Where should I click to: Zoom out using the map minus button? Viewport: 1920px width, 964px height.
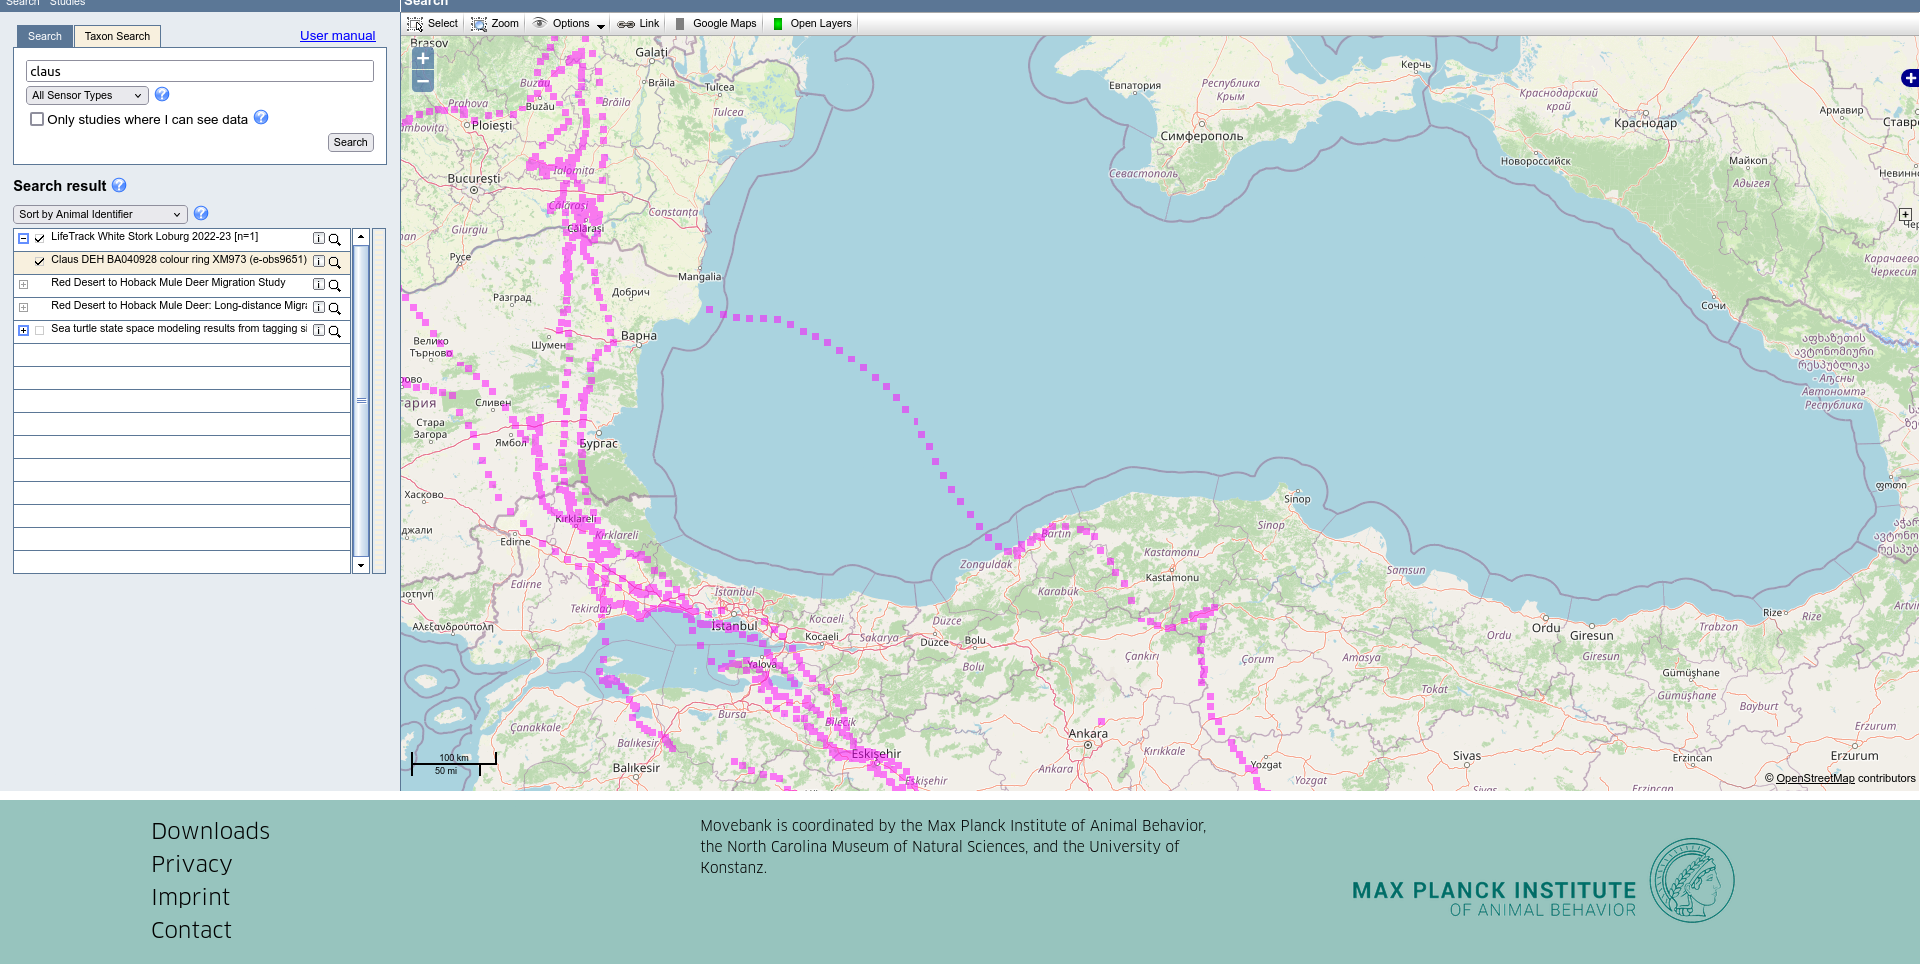pyautogui.click(x=423, y=81)
